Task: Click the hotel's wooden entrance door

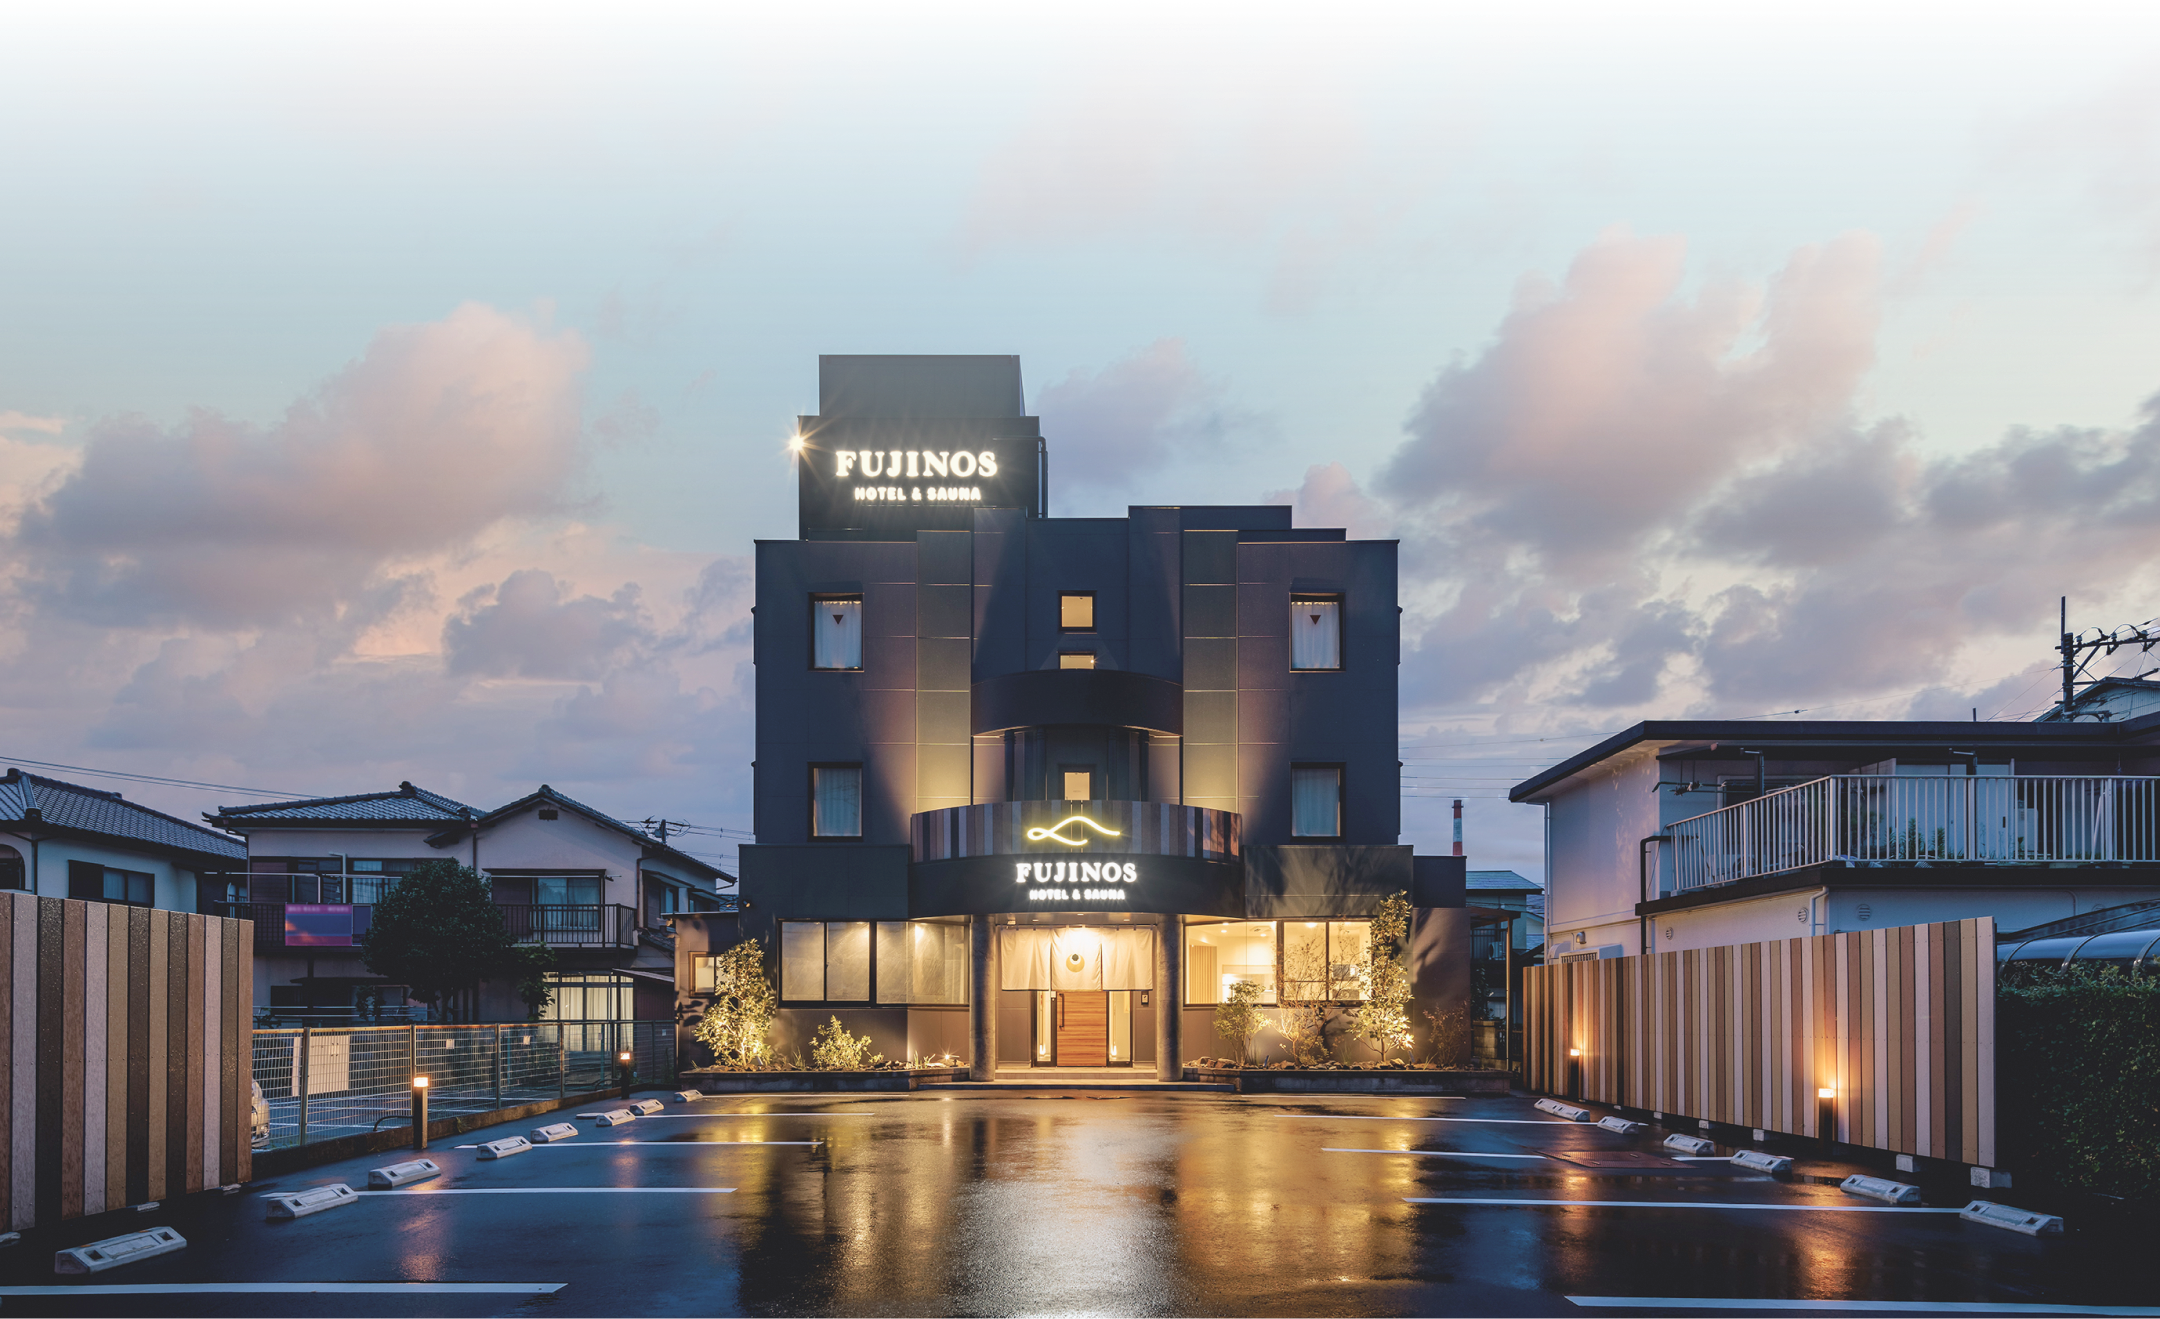Action: click(x=1080, y=1027)
